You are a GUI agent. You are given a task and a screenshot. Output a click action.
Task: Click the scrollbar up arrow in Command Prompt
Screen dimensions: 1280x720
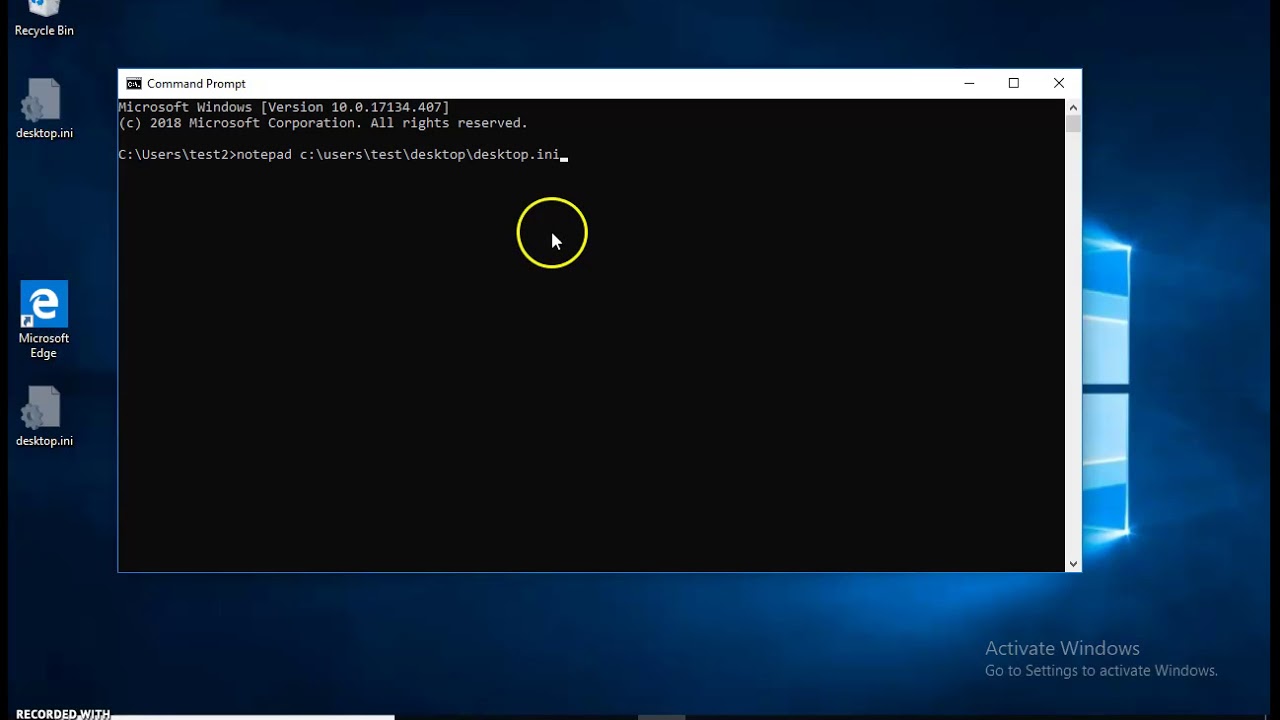pos(1073,107)
